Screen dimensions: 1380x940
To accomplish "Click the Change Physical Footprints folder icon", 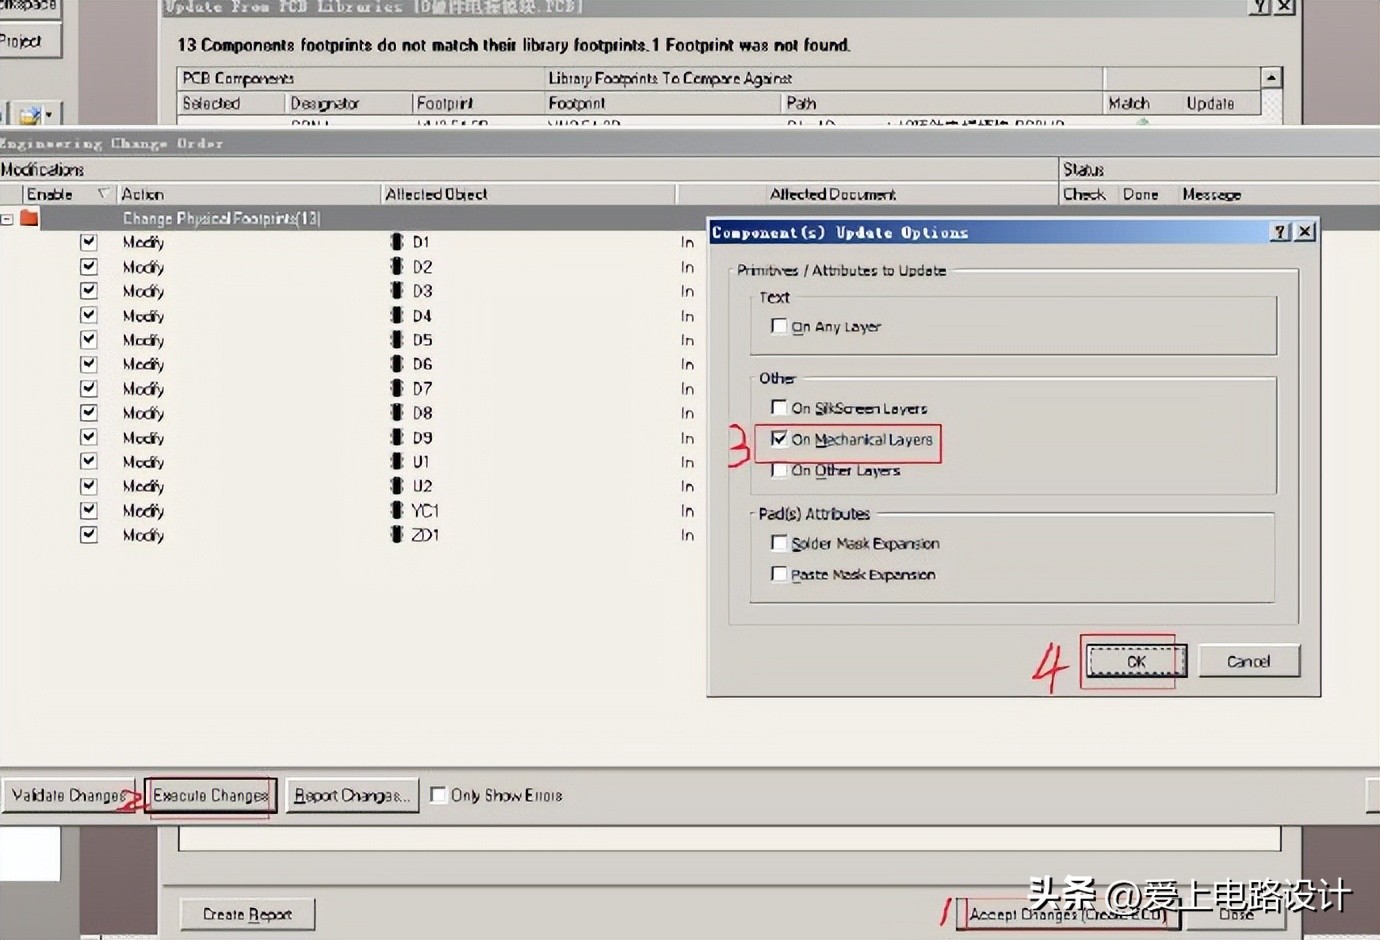I will [x=29, y=218].
